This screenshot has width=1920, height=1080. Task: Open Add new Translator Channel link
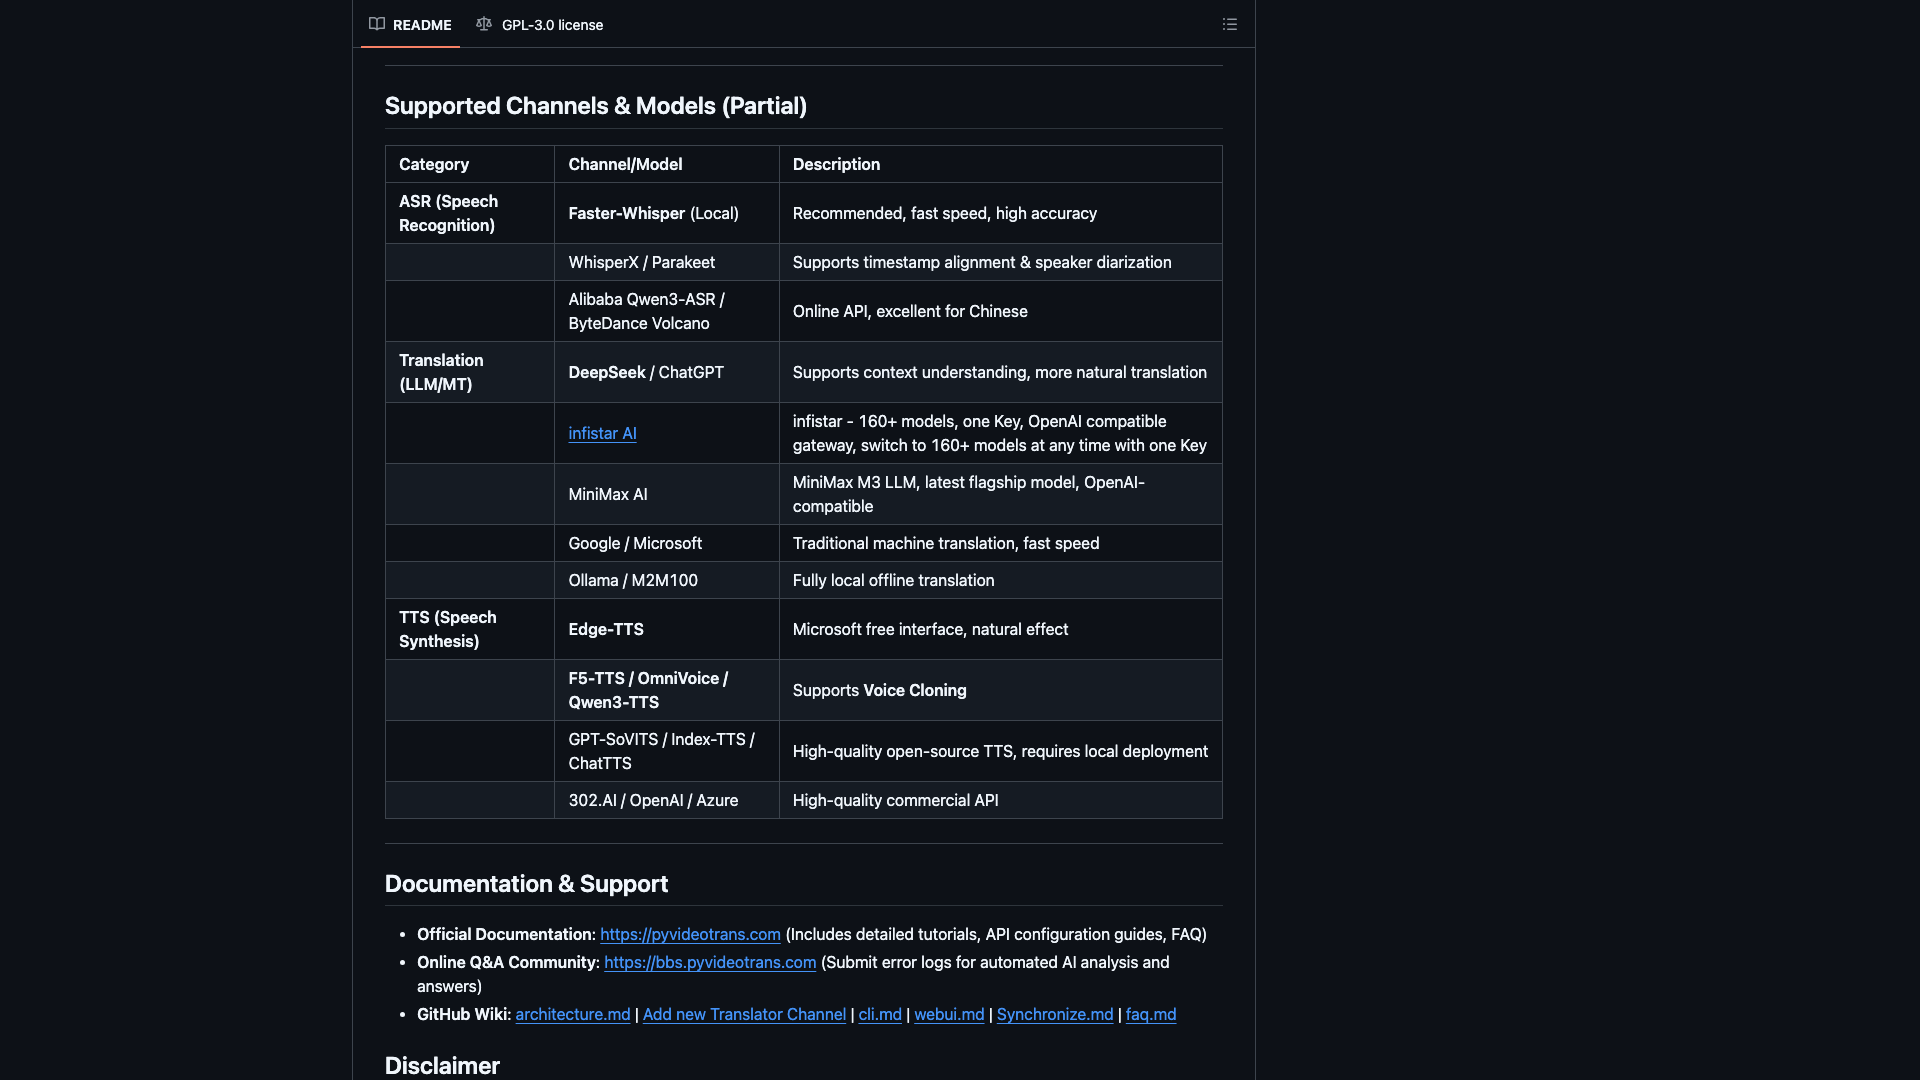pos(744,1014)
